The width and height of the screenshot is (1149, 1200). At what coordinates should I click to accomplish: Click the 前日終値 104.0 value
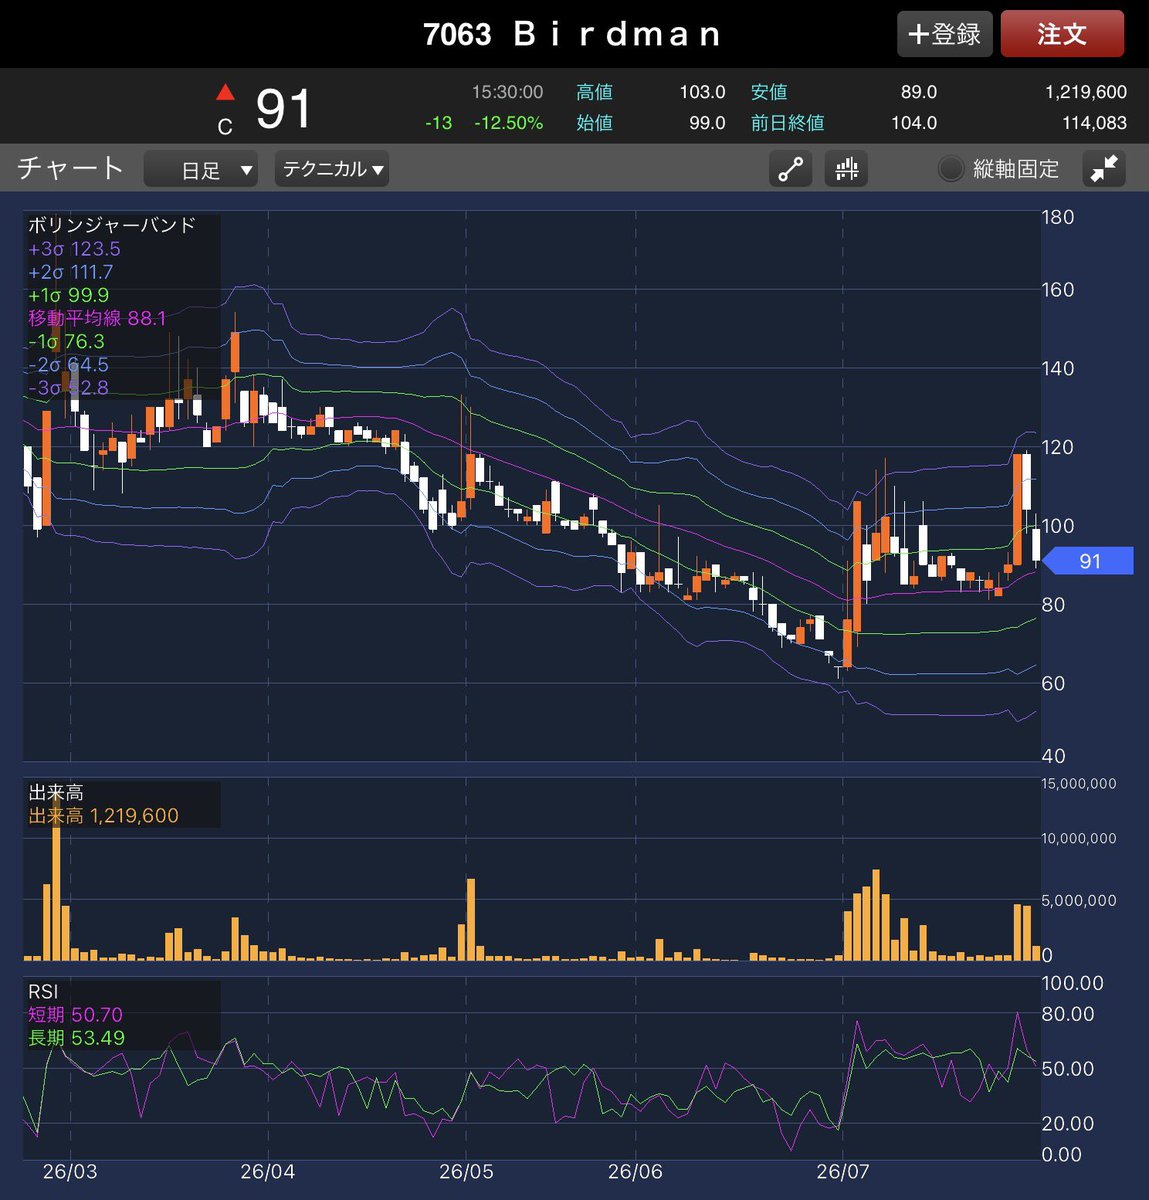point(914,123)
